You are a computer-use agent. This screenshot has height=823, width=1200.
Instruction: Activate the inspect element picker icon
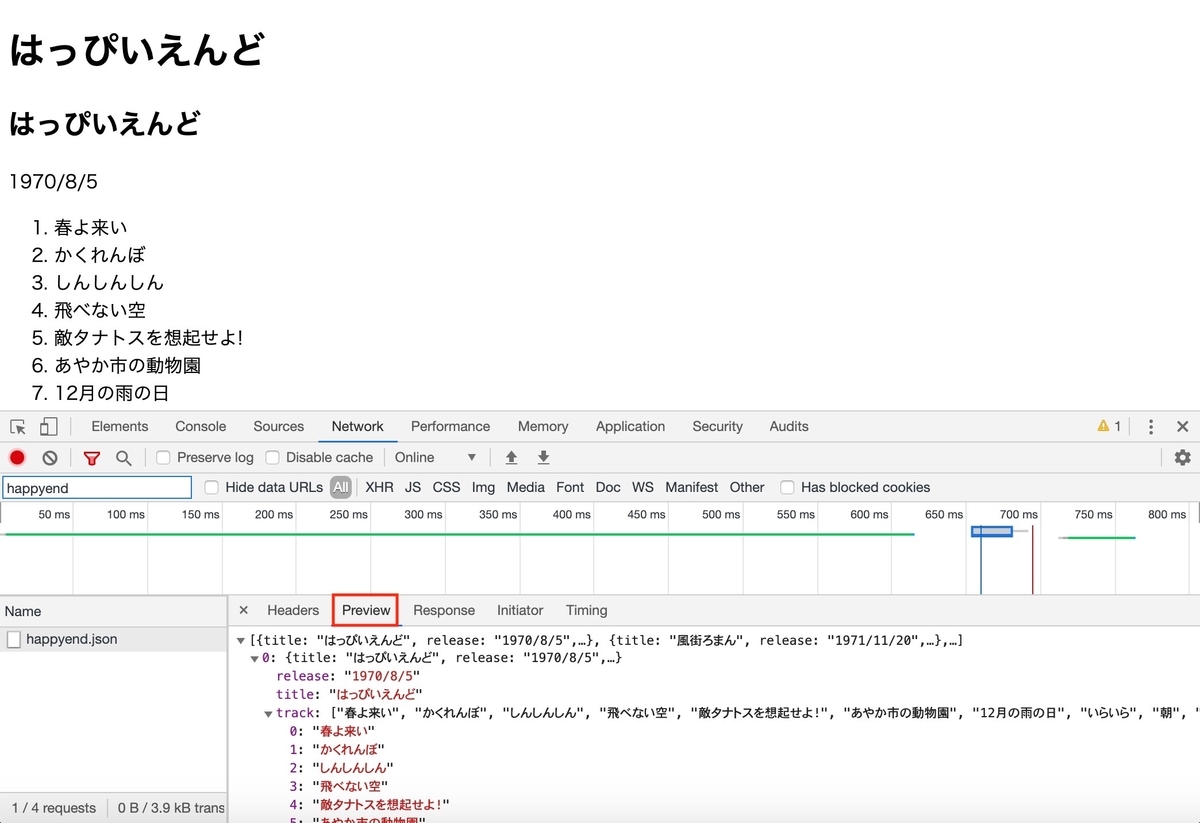[x=18, y=427]
